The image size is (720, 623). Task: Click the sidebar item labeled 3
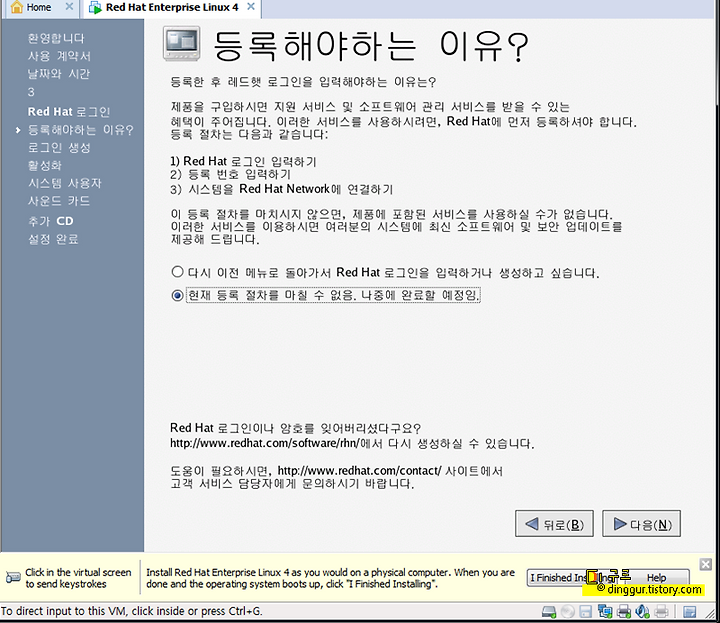tap(31, 92)
